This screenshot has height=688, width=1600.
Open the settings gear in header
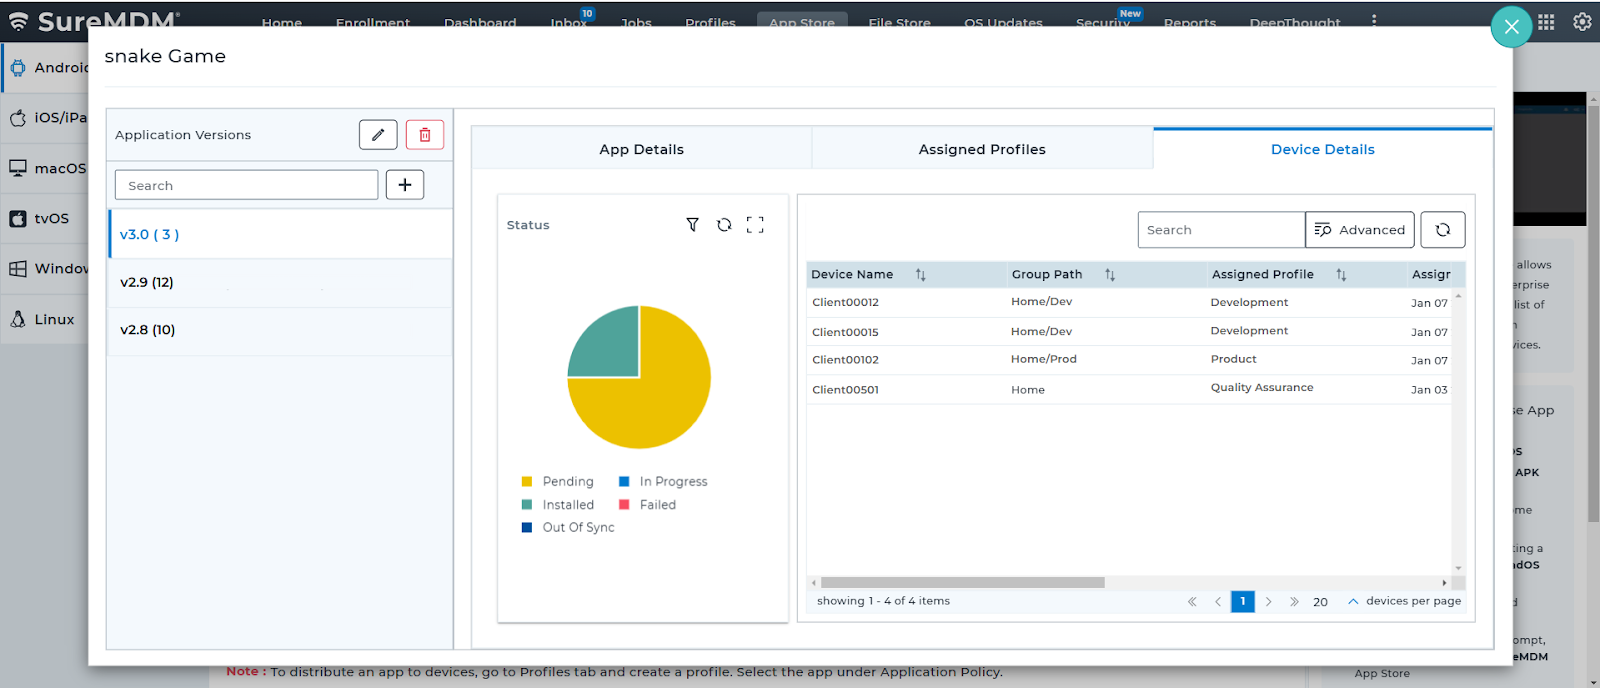pos(1582,22)
